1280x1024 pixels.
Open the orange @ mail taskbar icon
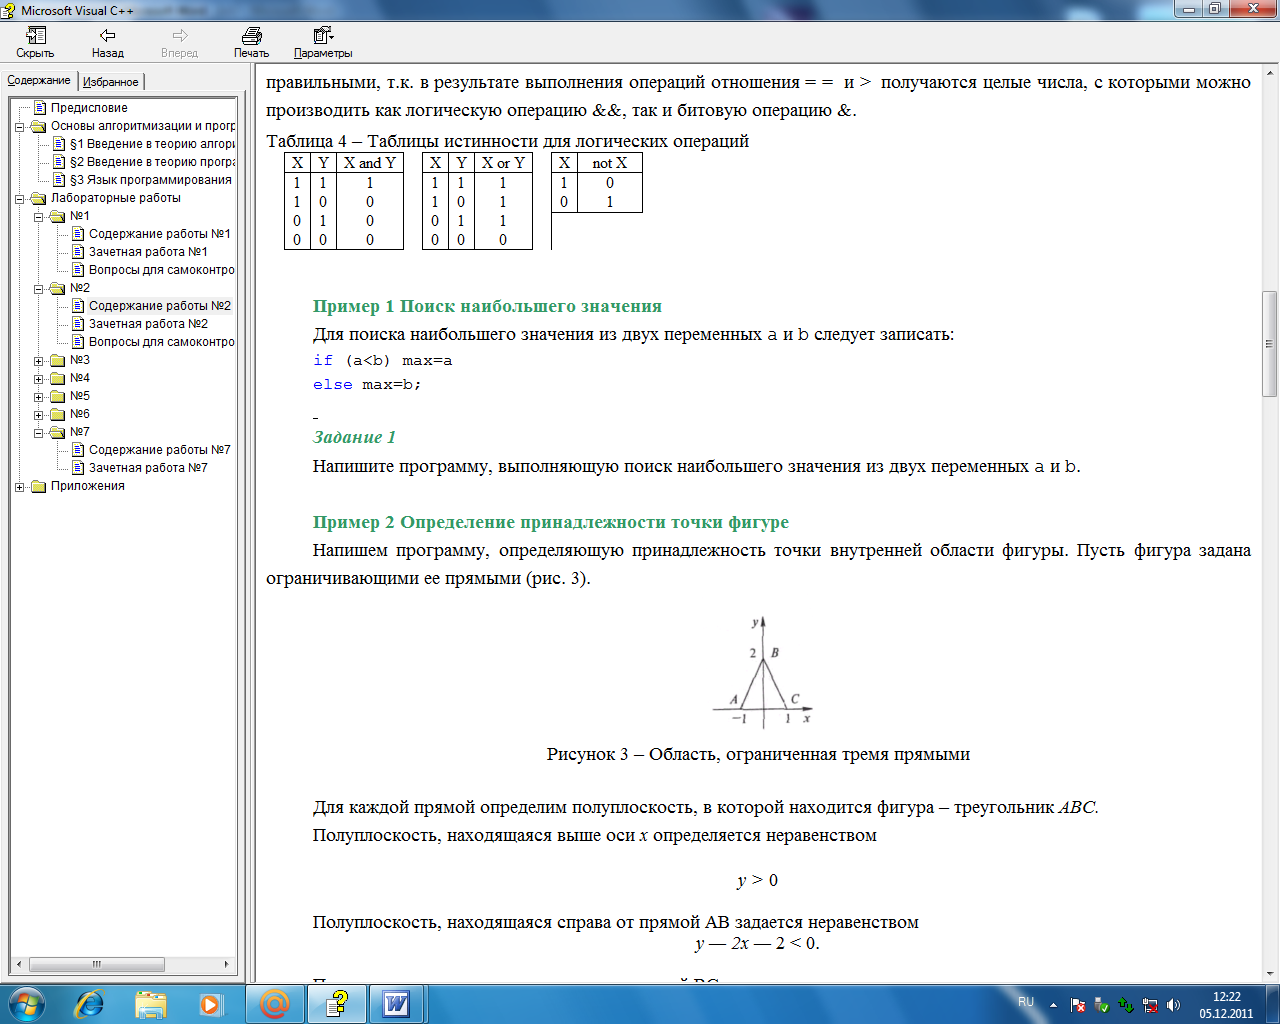click(x=275, y=1003)
